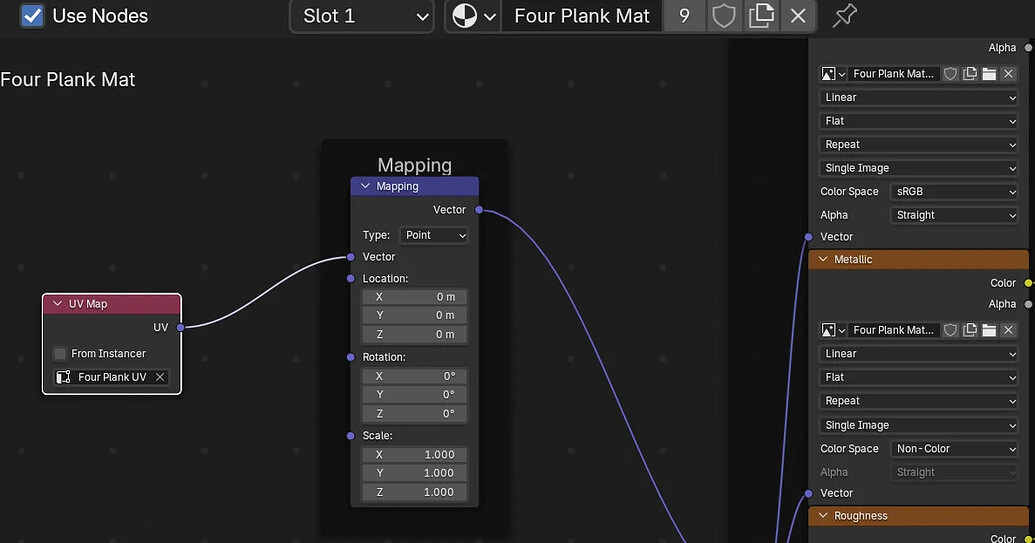This screenshot has width=1035, height=543.
Task: Browse image in the Metallic texture node
Action: pos(833,330)
